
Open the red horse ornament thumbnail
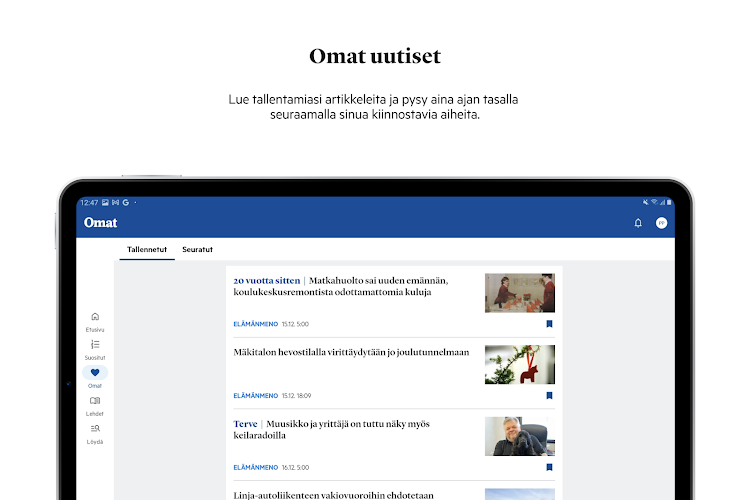[520, 365]
